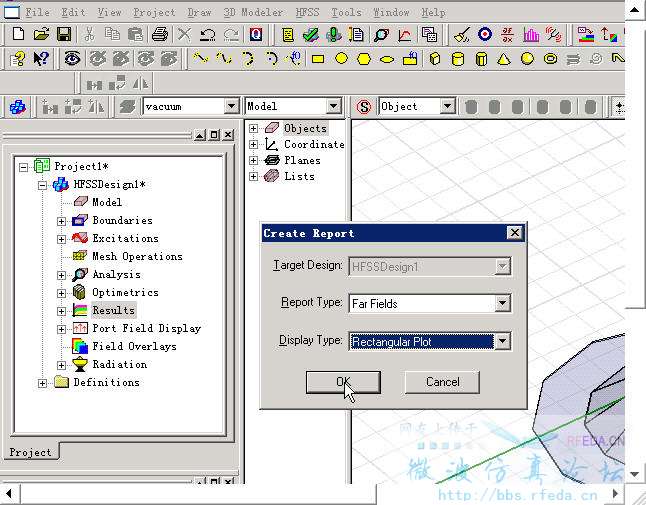Expand the Radiation tree node

61,365
